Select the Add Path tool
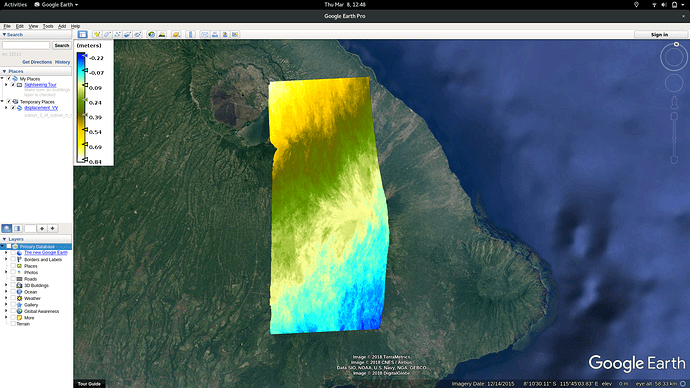690x388 pixels. (x=117, y=34)
